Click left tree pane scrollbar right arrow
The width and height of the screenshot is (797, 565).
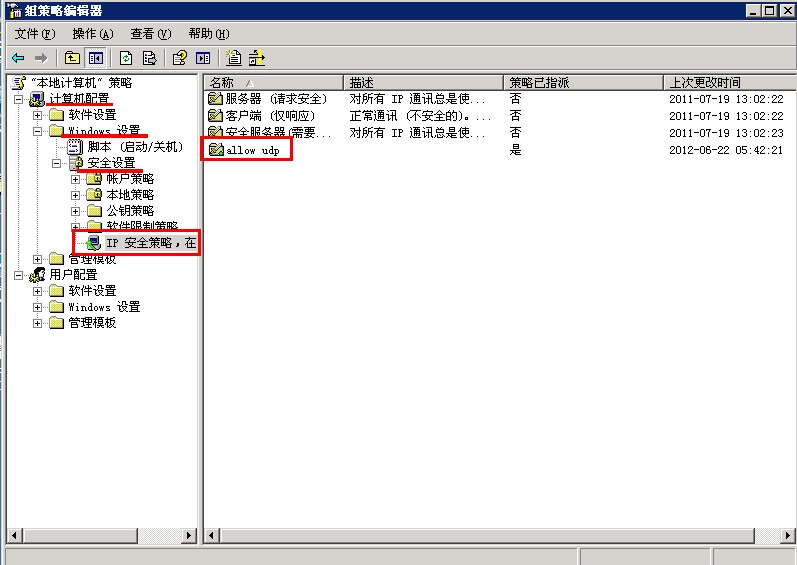click(x=190, y=536)
